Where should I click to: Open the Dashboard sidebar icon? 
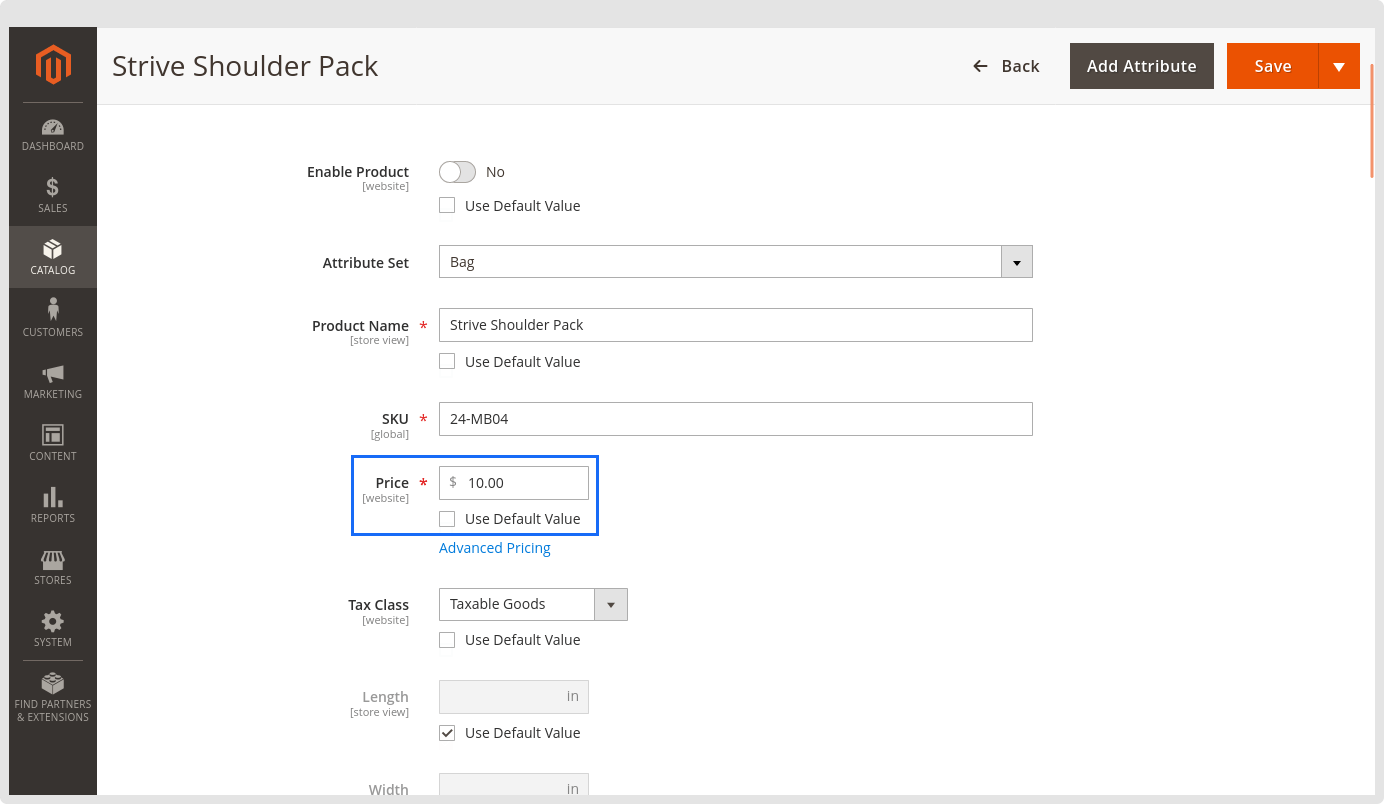(53, 128)
